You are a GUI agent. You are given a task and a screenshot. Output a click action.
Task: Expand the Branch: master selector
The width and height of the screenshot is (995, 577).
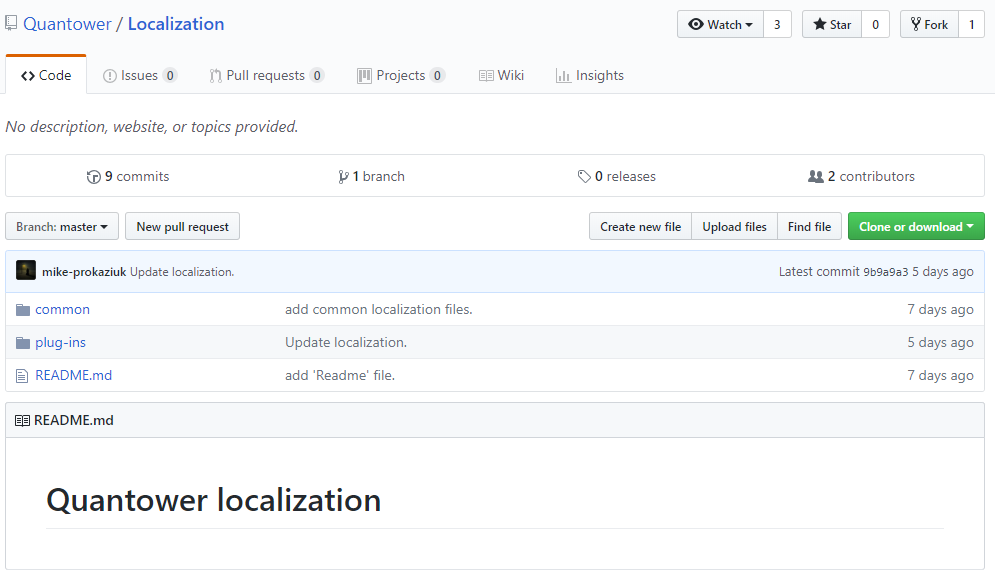(x=62, y=227)
